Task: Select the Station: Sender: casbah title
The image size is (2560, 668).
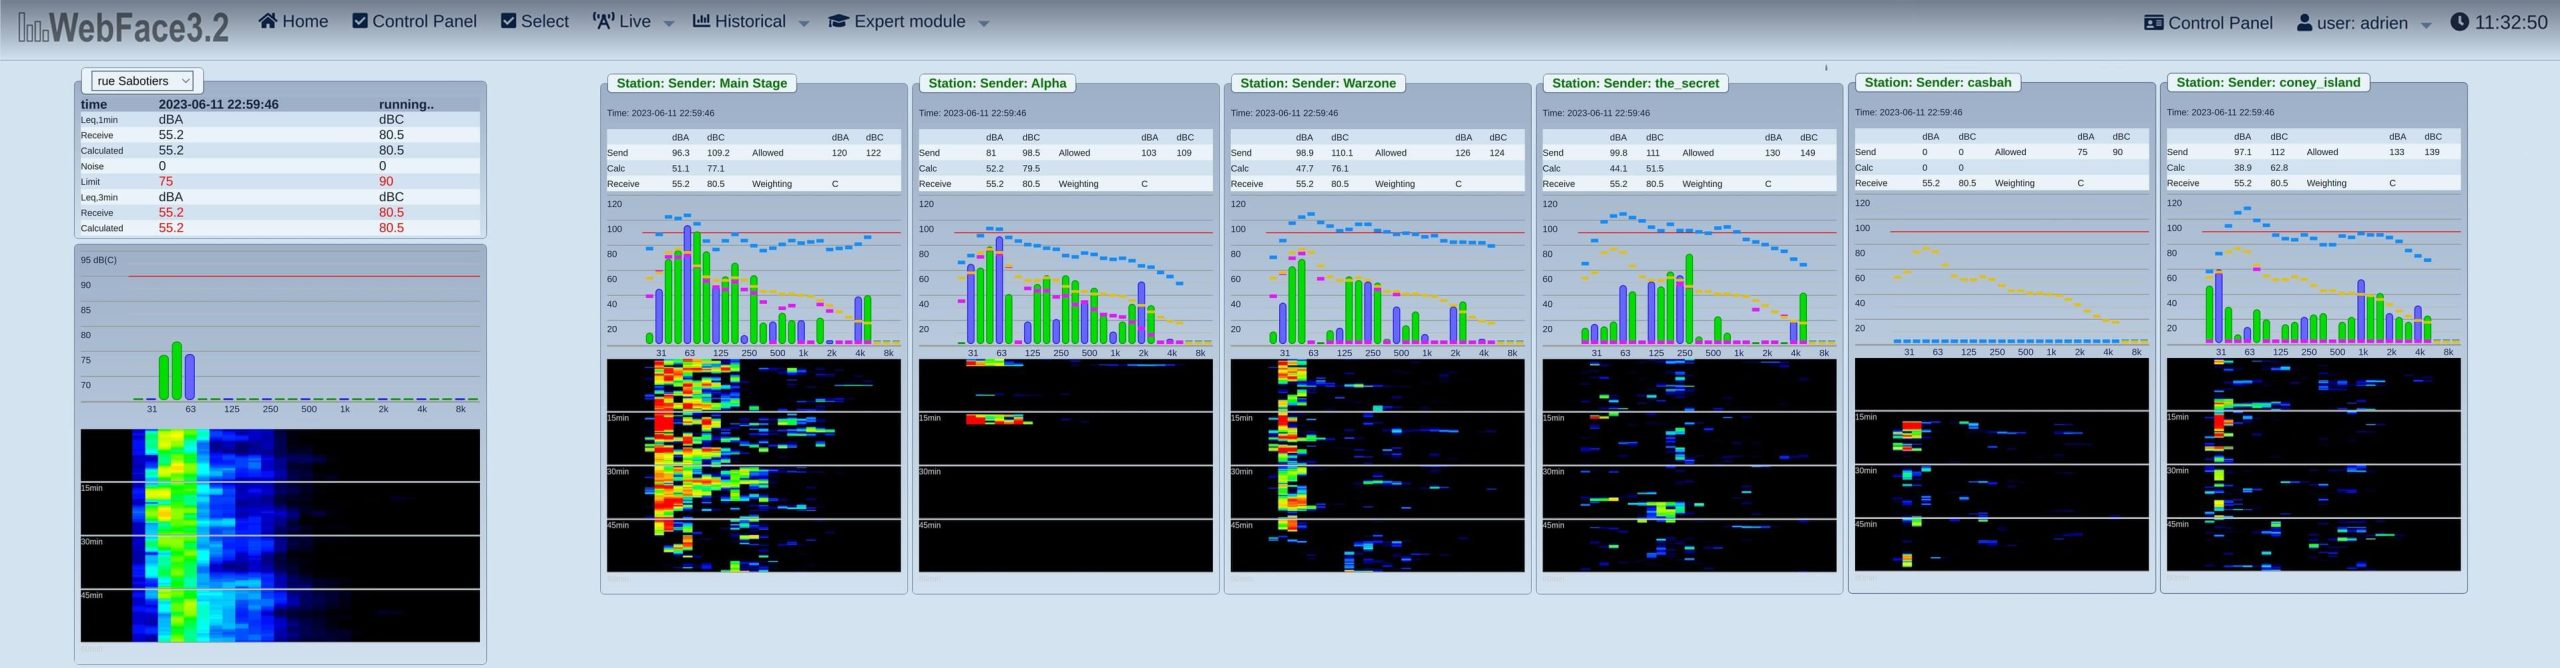Action: (x=1937, y=82)
